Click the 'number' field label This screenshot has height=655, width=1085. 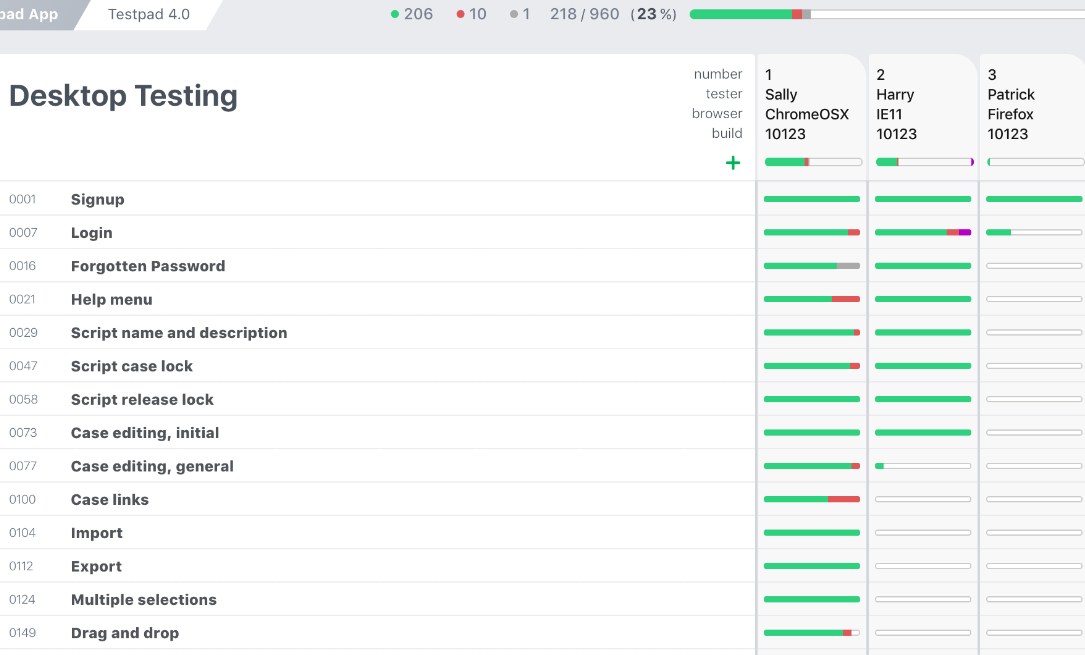718,74
